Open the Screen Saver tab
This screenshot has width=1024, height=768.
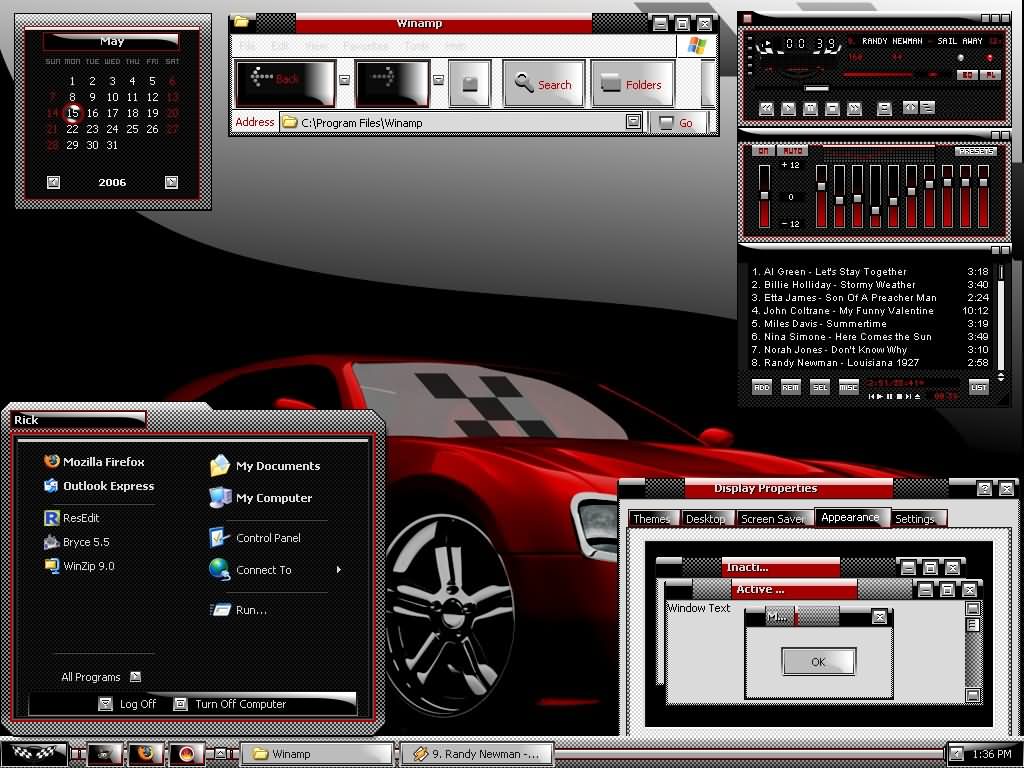773,519
